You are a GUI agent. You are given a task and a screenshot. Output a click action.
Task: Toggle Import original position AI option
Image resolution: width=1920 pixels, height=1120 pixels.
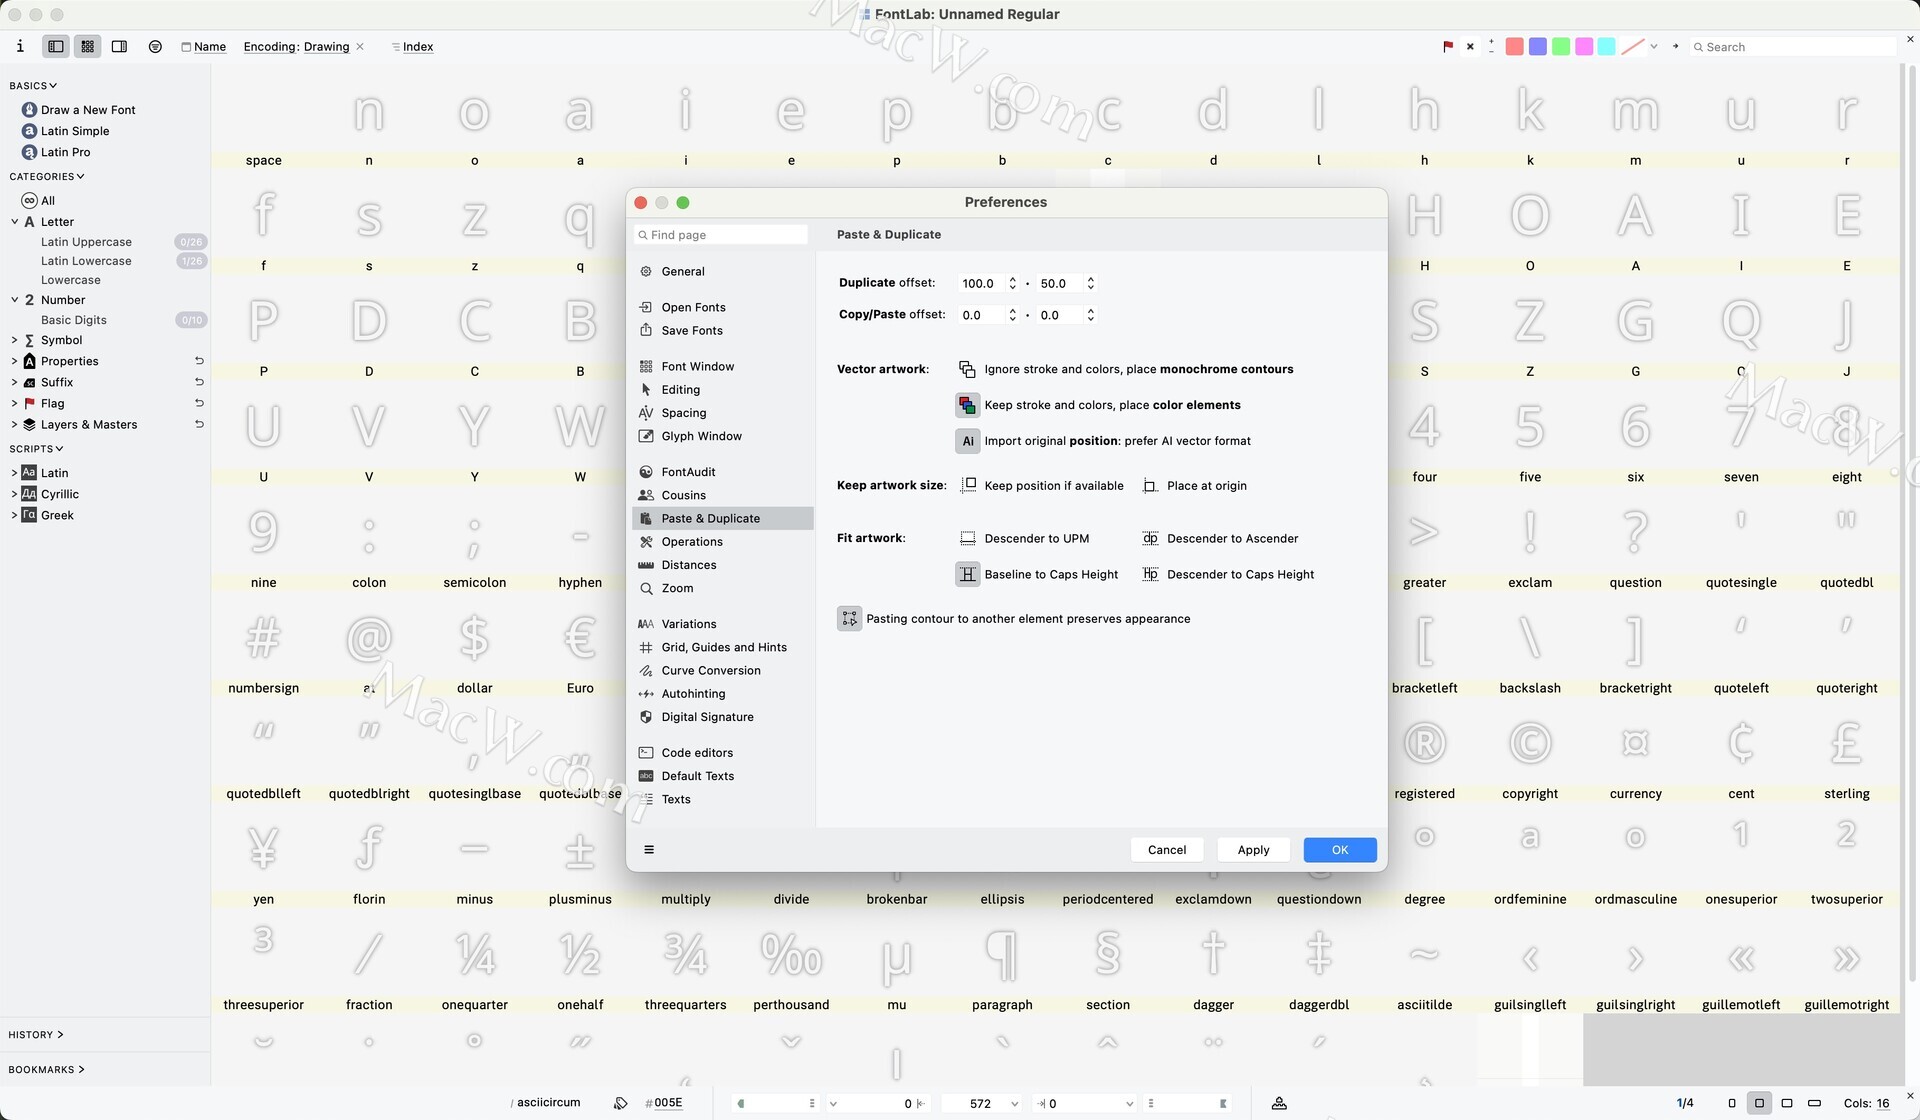[x=967, y=441]
